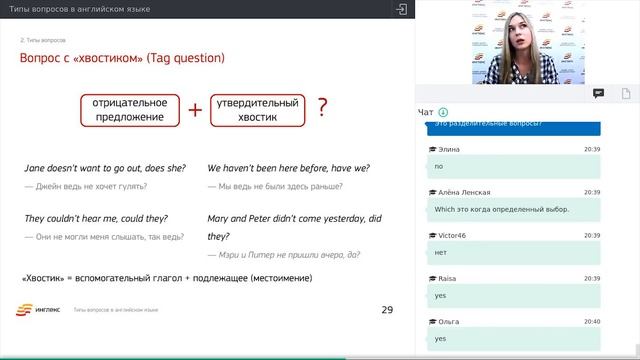
Task: Click the Чат panel label
Action: (425, 112)
